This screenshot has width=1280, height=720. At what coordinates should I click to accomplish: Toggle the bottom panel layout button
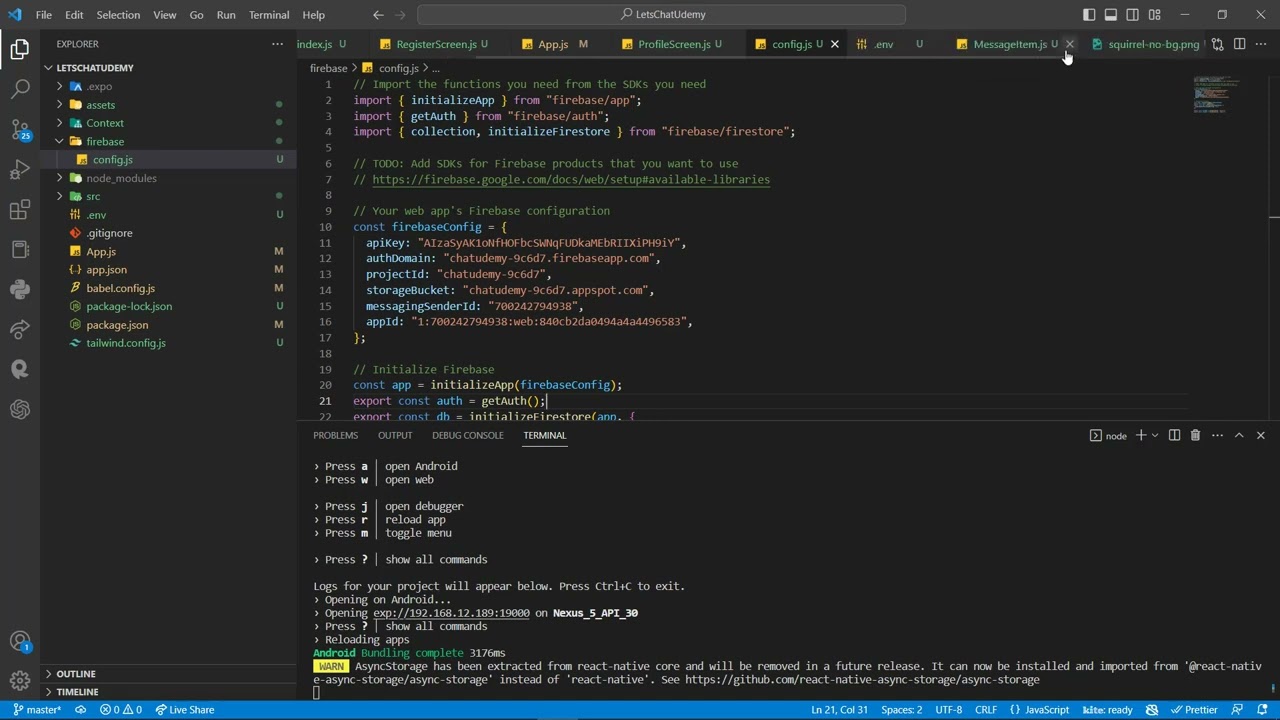(1111, 15)
